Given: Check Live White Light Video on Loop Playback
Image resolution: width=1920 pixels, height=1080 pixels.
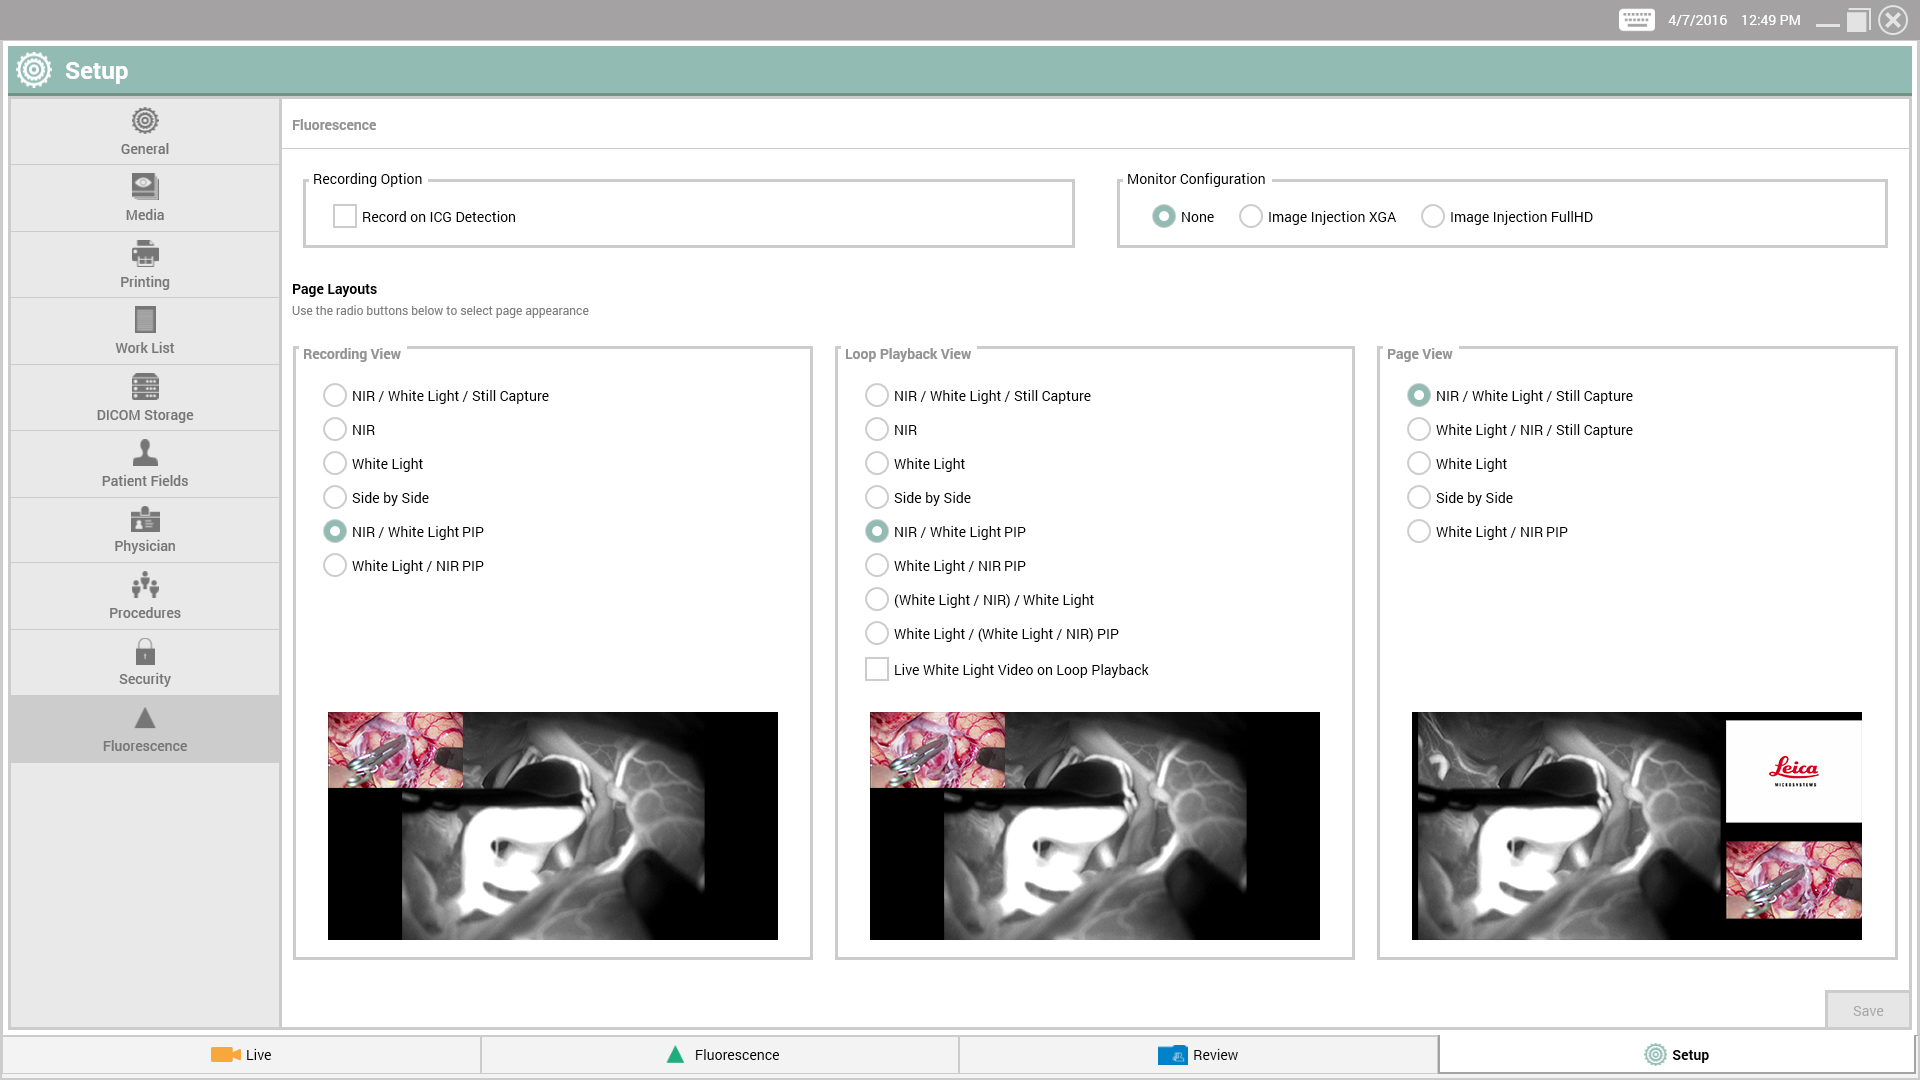Looking at the screenshot, I should 877,669.
